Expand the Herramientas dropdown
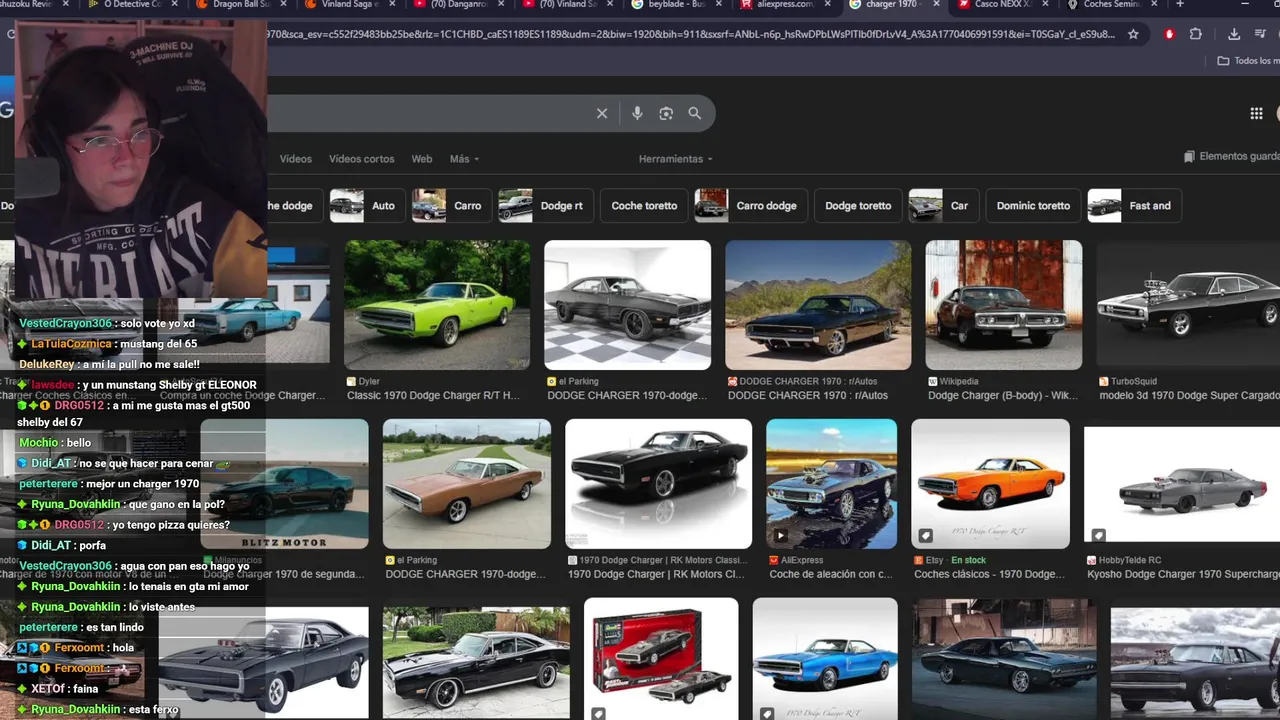Screen dimensions: 1280x720 676,159
